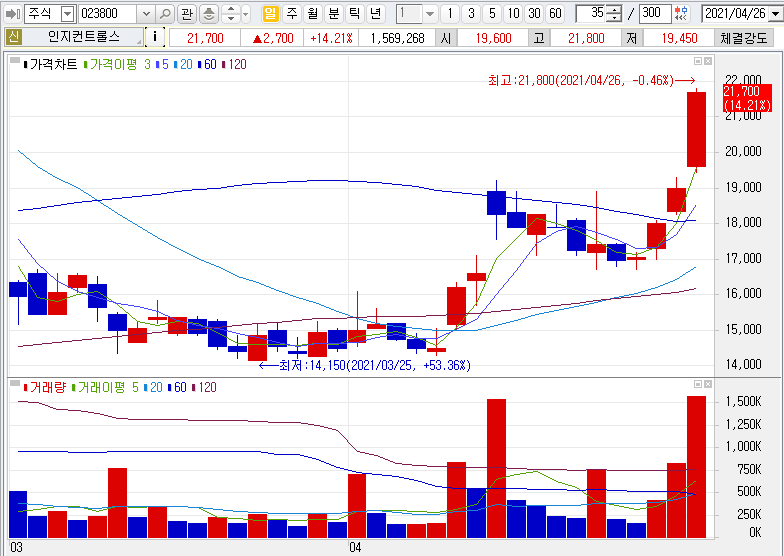Click the interval preset 10 button

pos(514,14)
